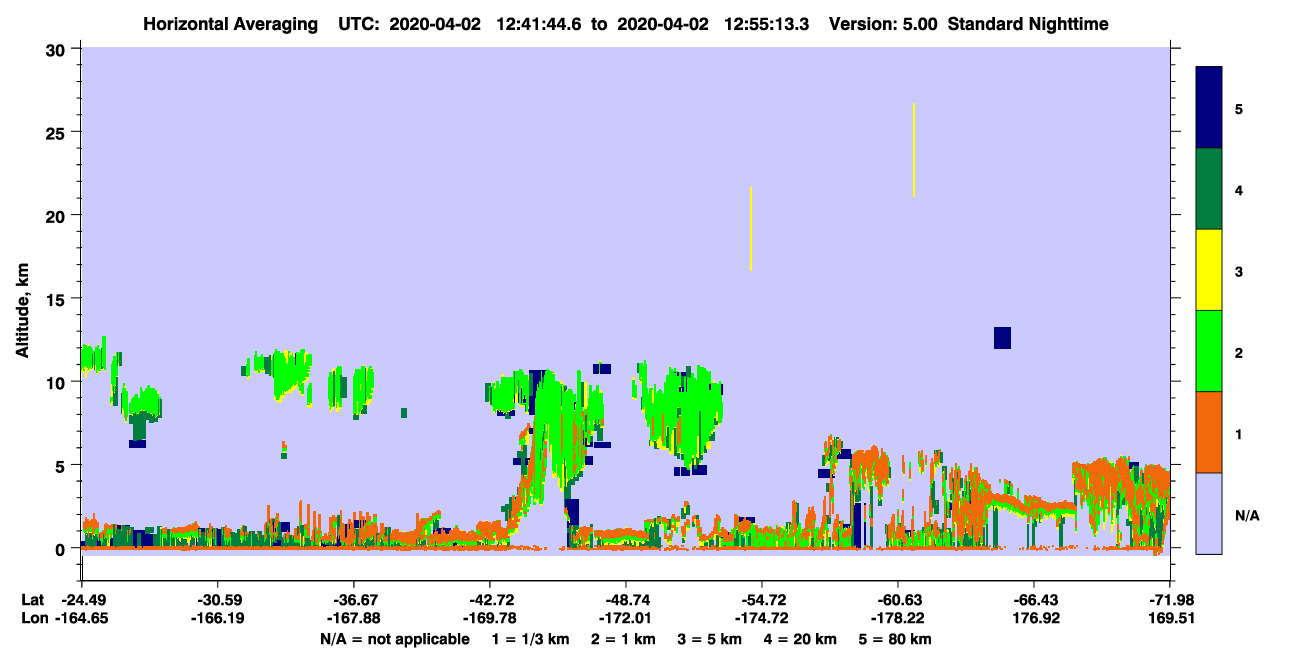Viewport: 1300px width, 667px height.
Task: Click the yellow vertical streak near 25 km altitude
Action: pos(914,150)
